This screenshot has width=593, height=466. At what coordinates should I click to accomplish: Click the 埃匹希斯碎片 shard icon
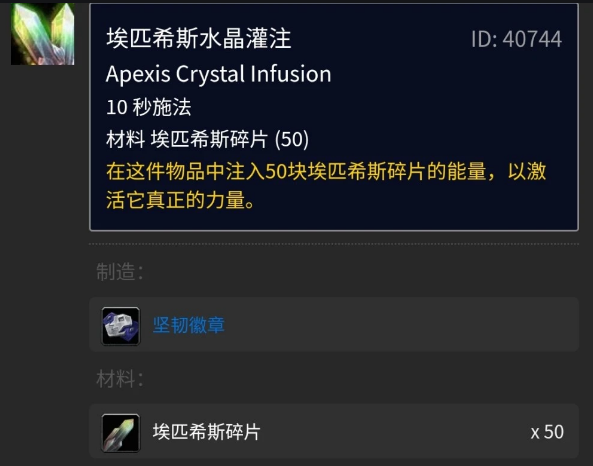(121, 433)
